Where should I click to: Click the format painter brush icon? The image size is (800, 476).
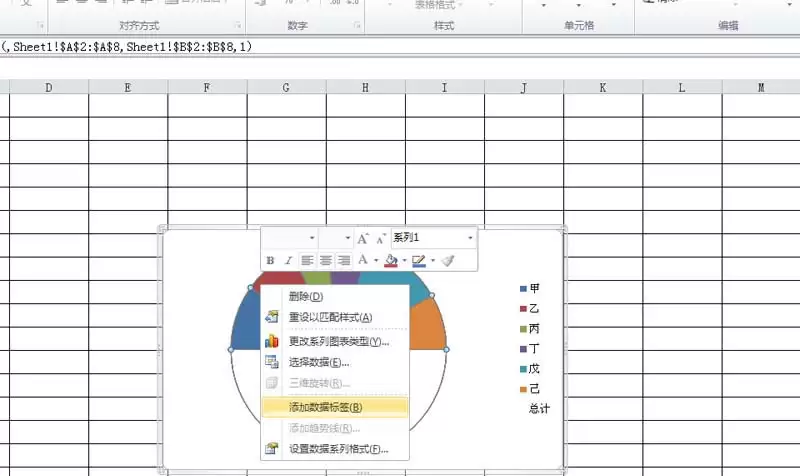tap(448, 260)
